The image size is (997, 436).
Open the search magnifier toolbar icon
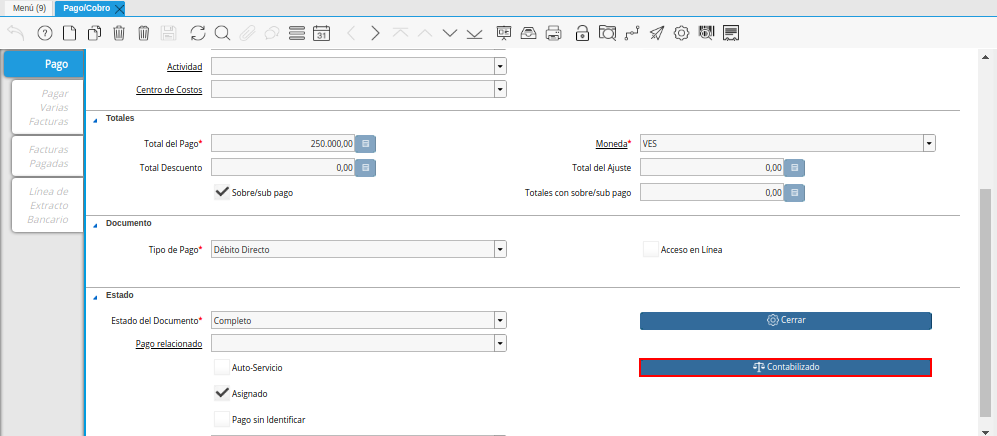coord(222,33)
